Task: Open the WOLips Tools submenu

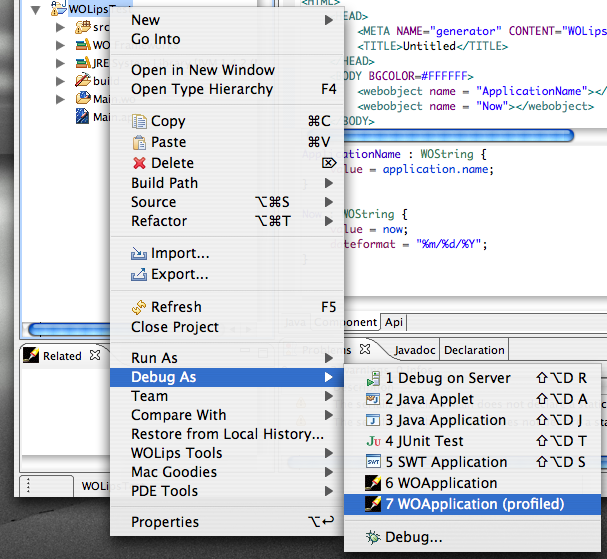Action: 227,453
